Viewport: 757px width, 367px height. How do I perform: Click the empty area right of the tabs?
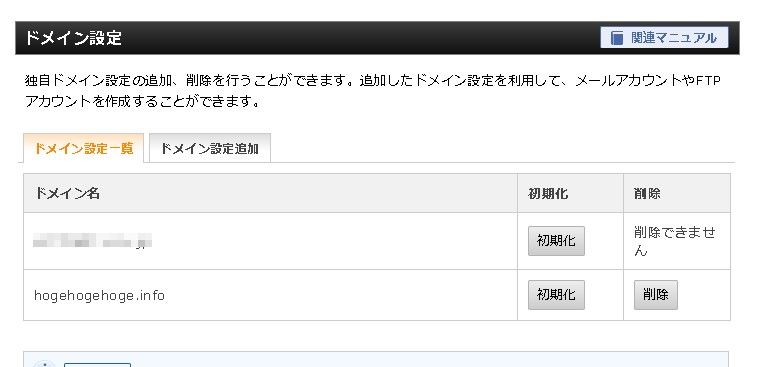tap(502, 148)
